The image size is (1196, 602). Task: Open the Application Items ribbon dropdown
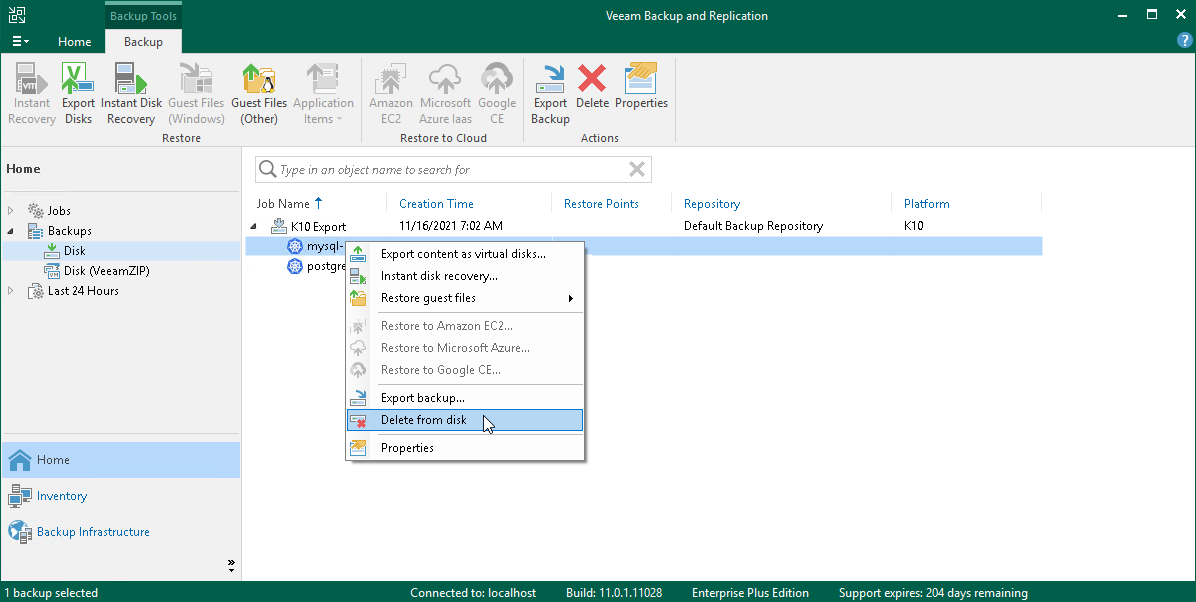coord(323,94)
